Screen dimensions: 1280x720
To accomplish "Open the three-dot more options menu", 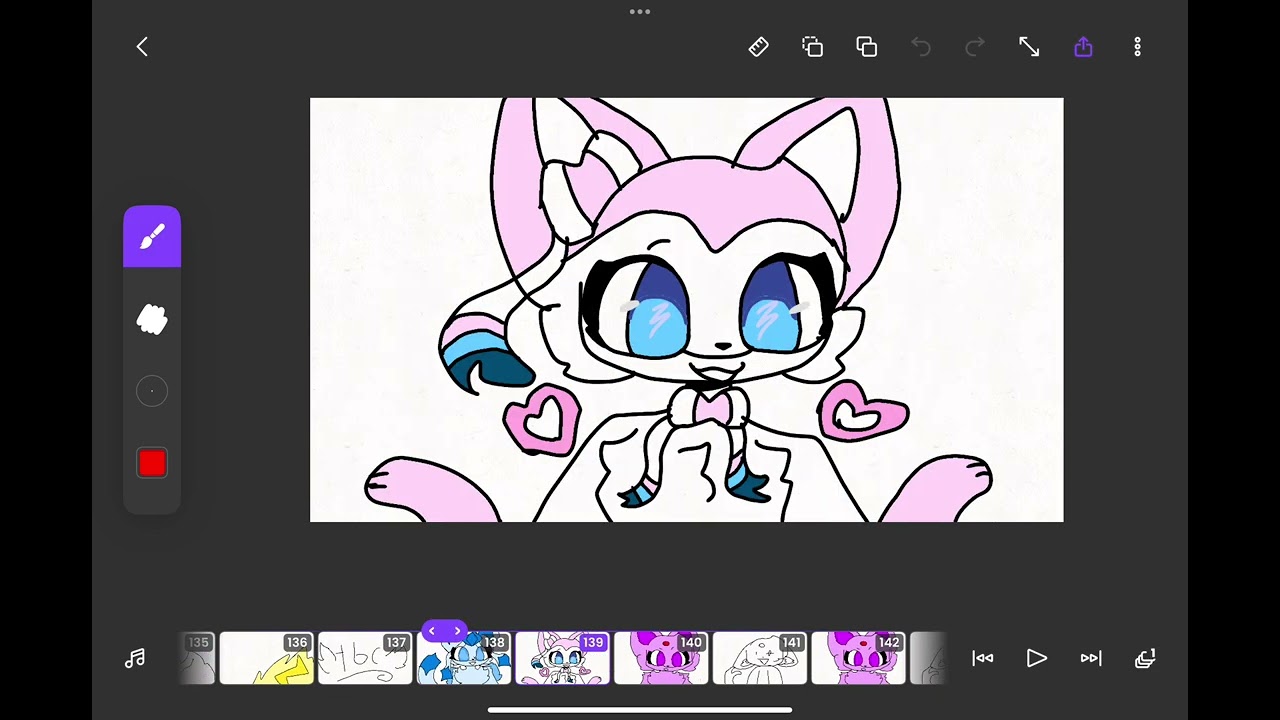I will [x=1137, y=47].
